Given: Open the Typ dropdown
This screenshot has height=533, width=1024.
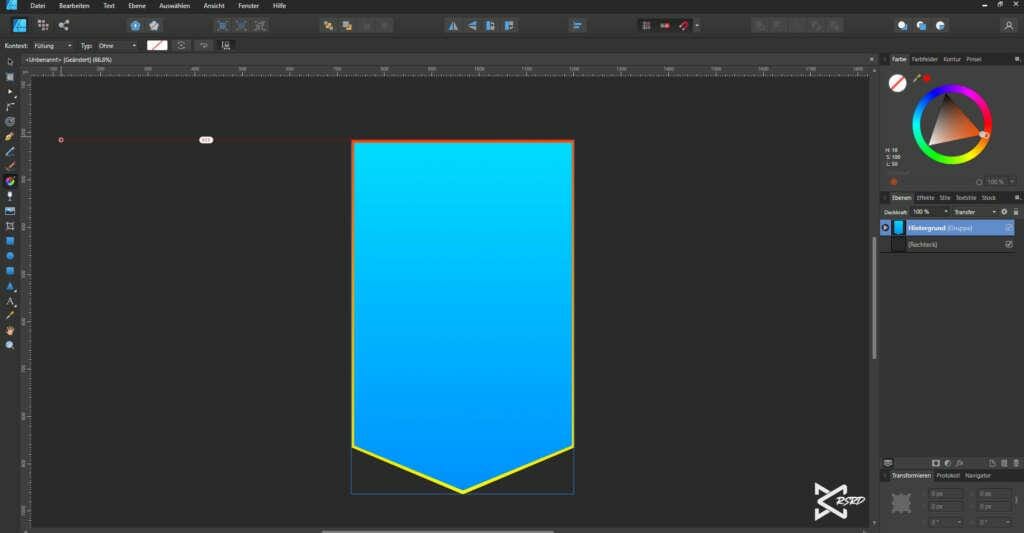Looking at the screenshot, I should (117, 45).
